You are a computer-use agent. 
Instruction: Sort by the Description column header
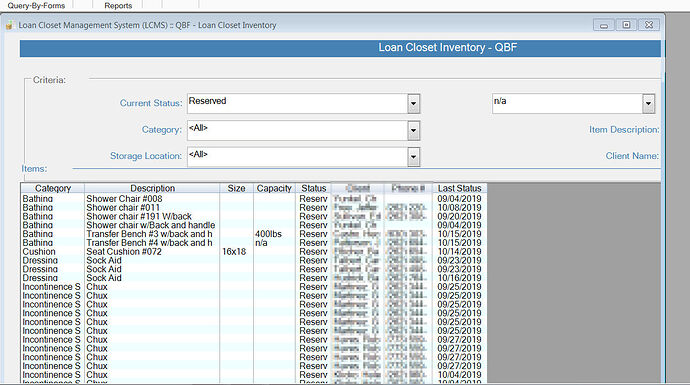point(152,188)
